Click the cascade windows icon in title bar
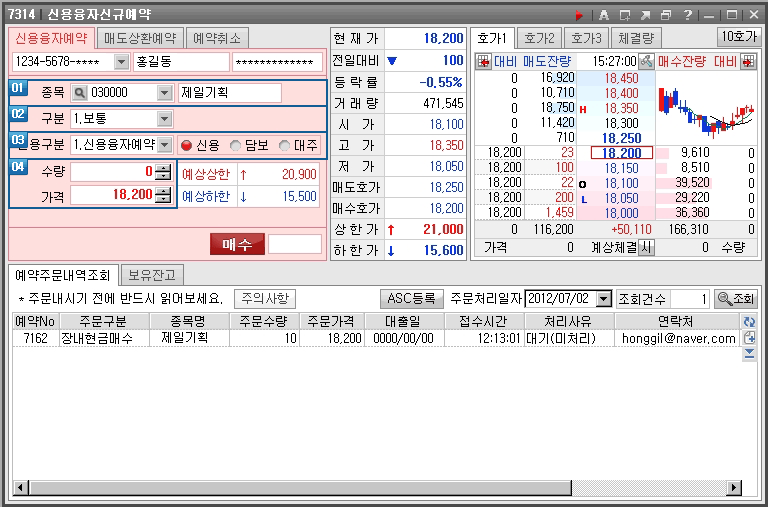768x507 pixels. coord(666,15)
